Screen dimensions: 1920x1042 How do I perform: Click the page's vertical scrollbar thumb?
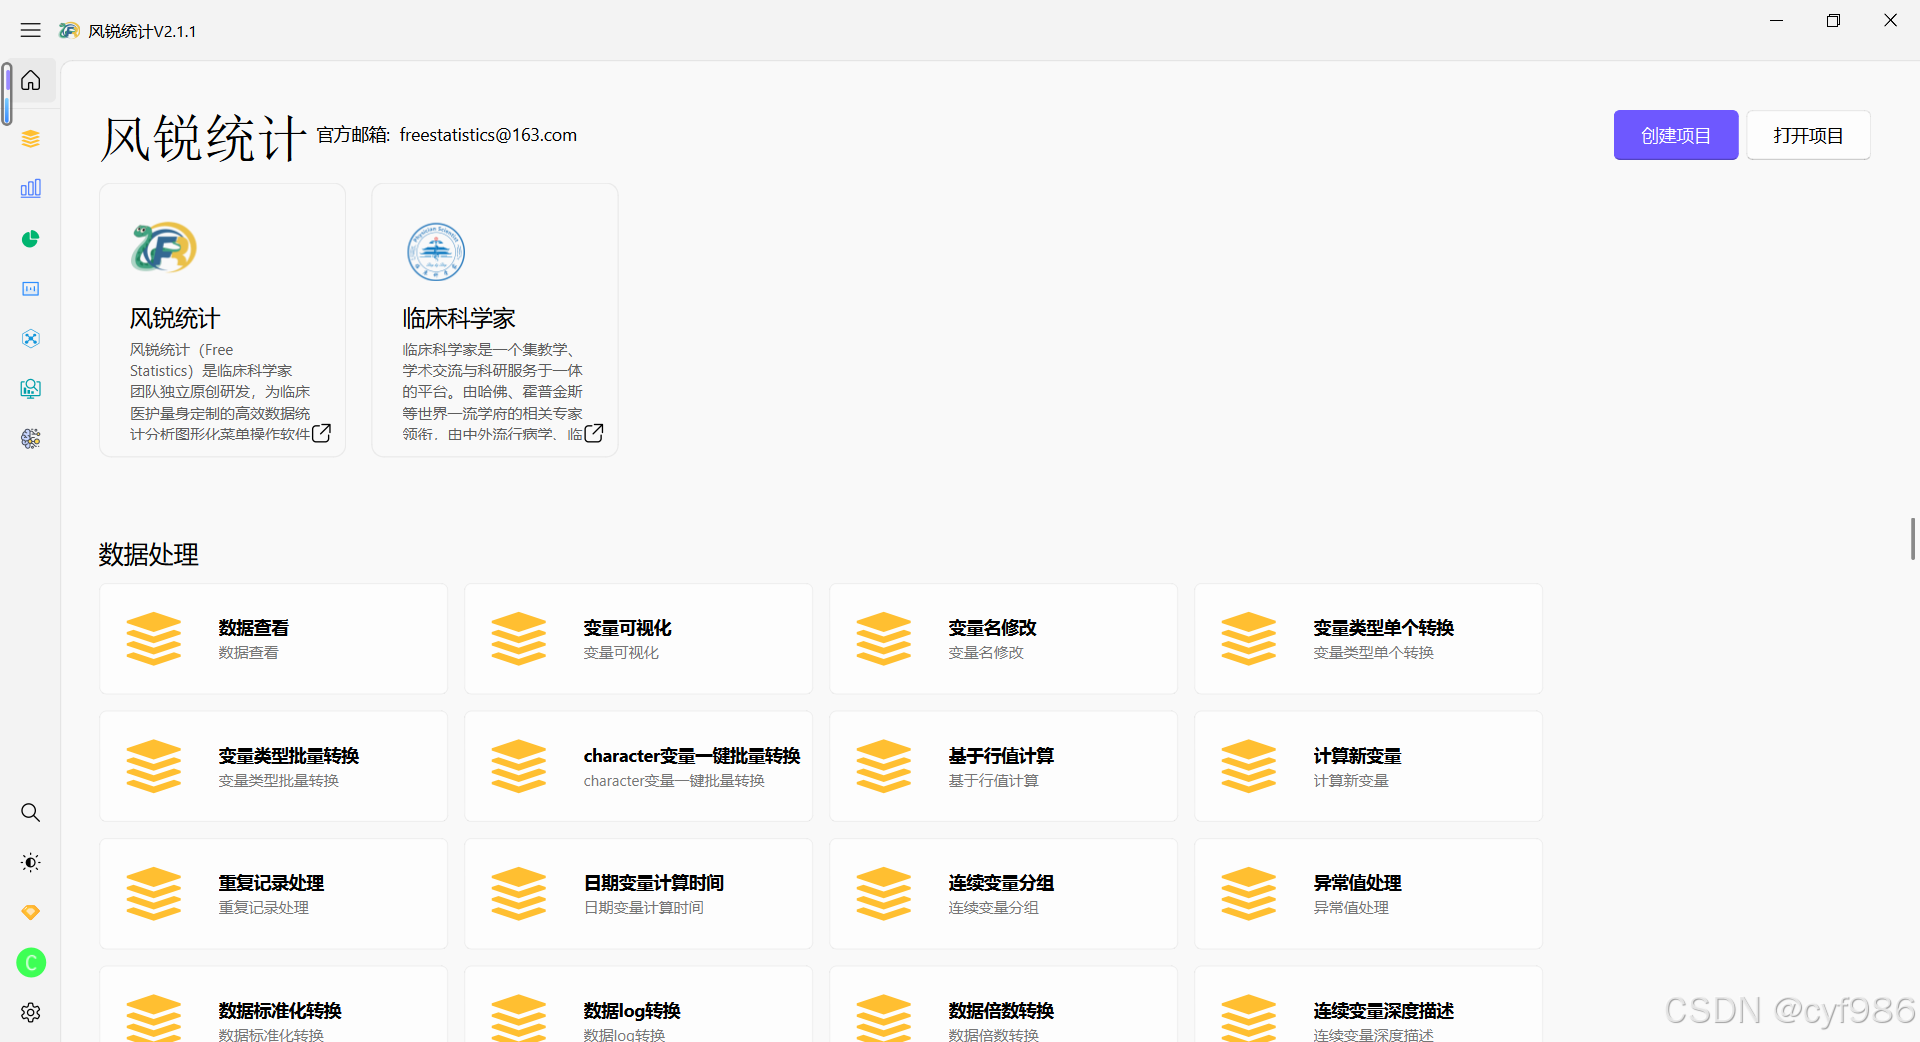click(x=1912, y=539)
